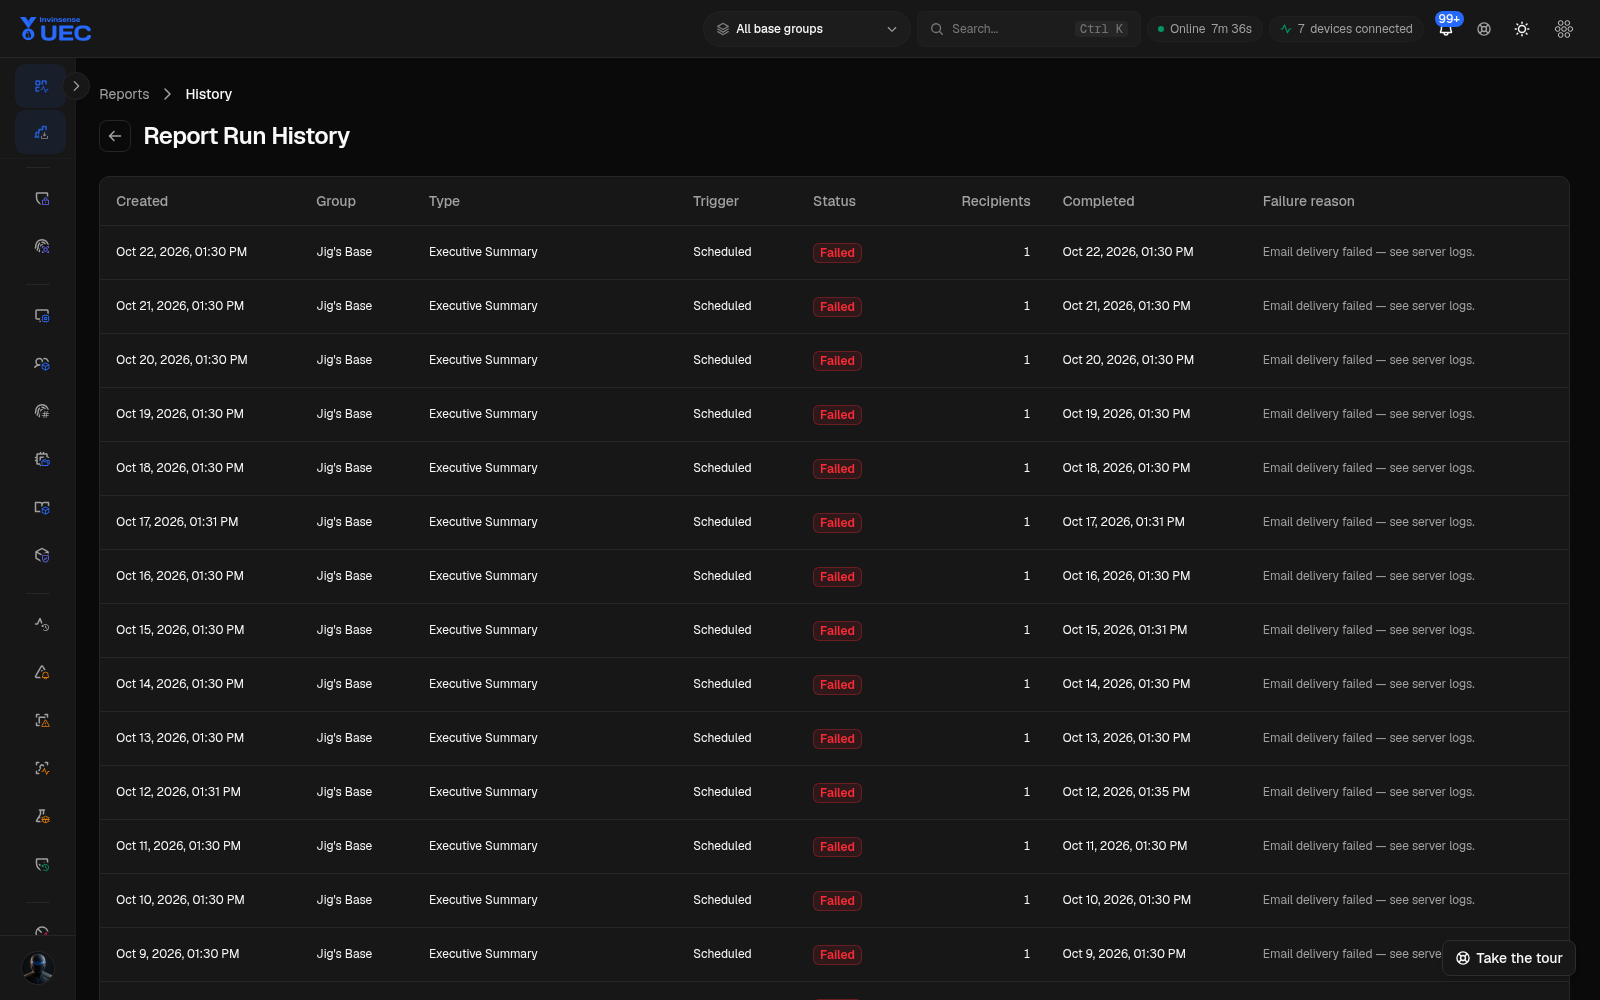The image size is (1600, 1000).
Task: Open the activity history sidebar icon
Action: click(42, 624)
